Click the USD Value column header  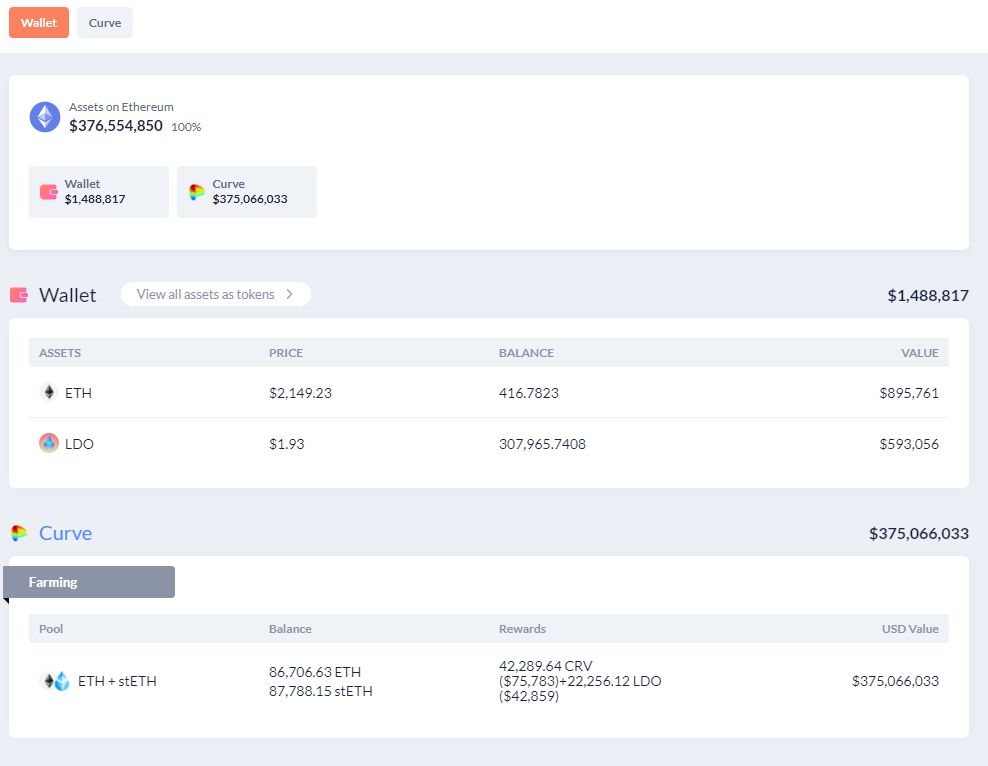pos(910,629)
